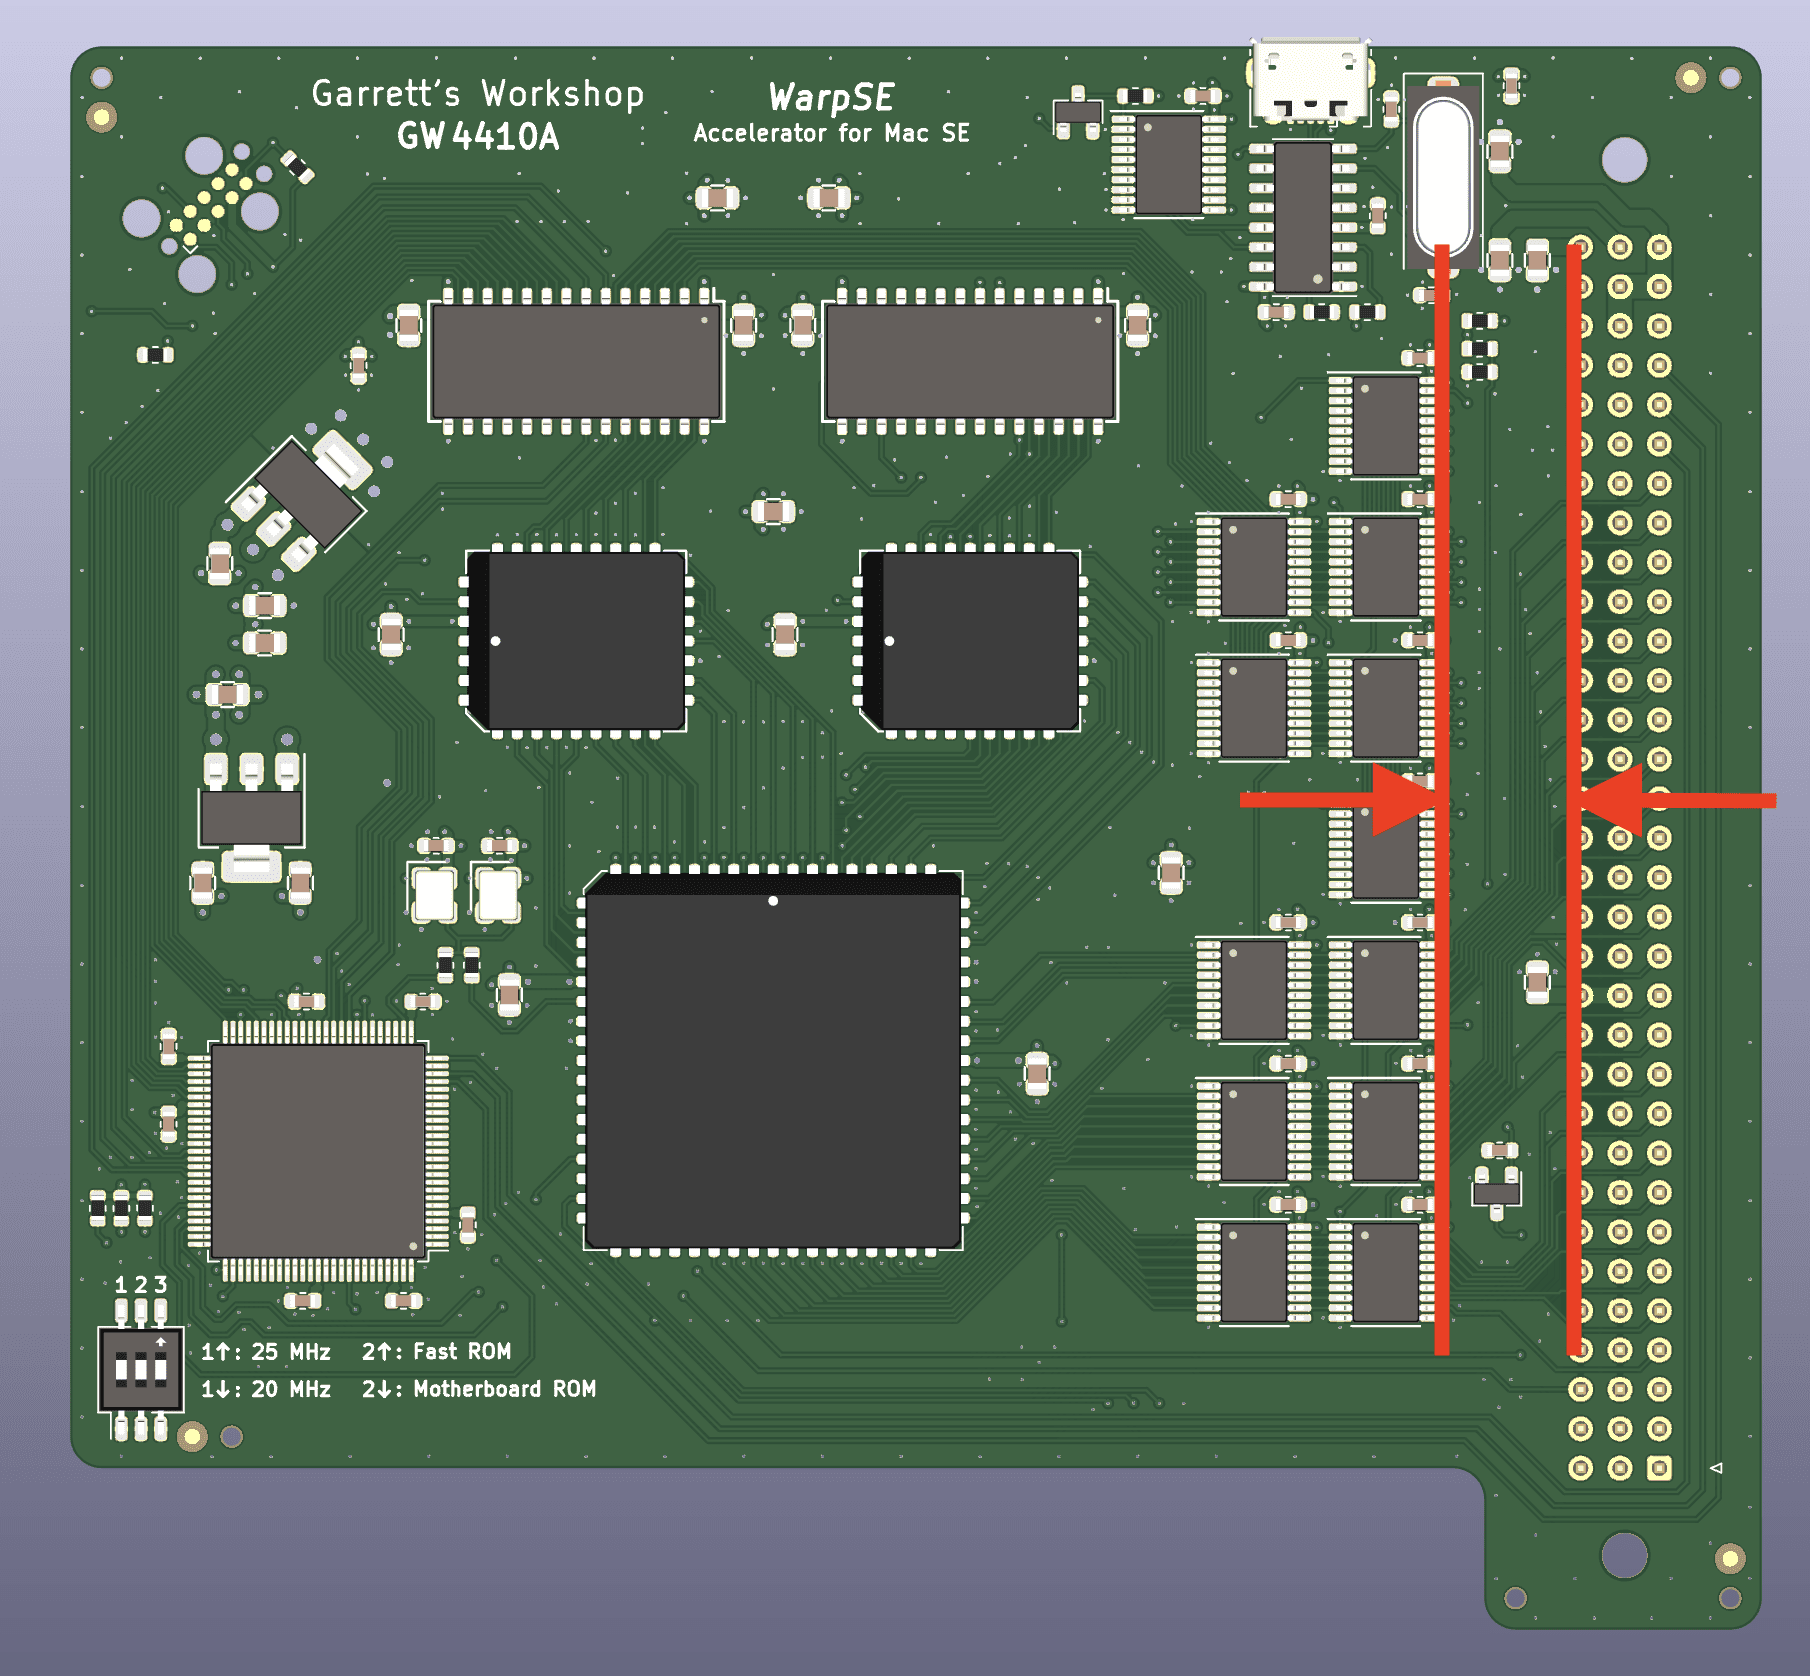1810x1676 pixels.
Task: Select the left long SOIC memory chip
Action: pyautogui.click(x=577, y=361)
